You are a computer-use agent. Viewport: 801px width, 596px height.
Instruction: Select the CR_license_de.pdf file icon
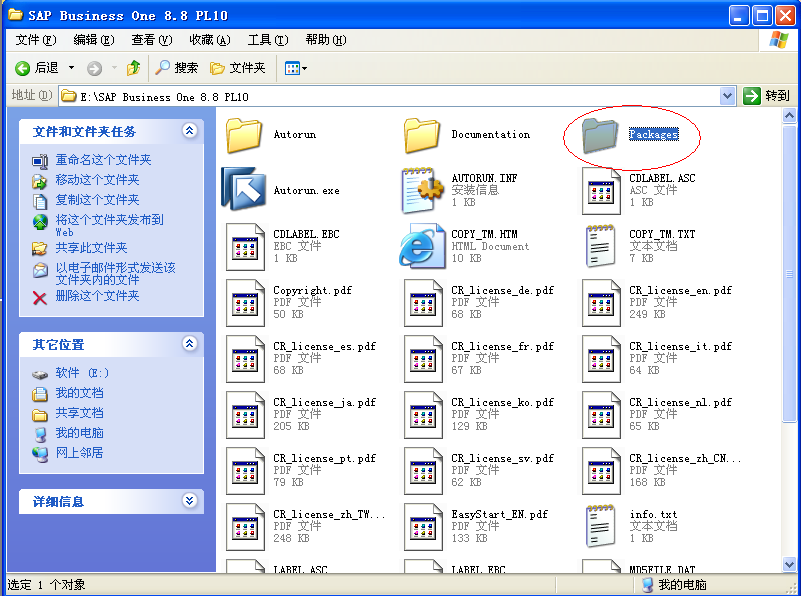pyautogui.click(x=423, y=303)
